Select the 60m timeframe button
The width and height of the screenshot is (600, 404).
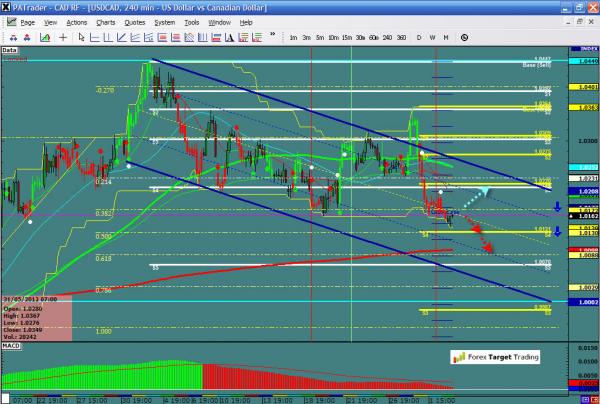click(x=373, y=37)
